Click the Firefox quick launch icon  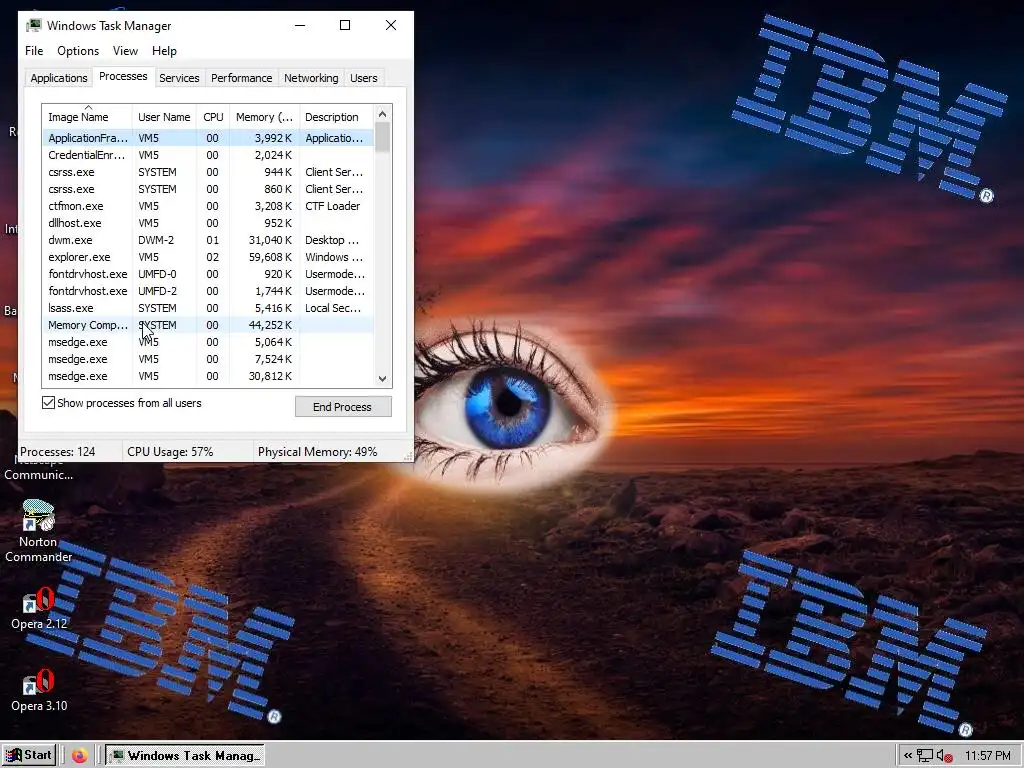80,756
